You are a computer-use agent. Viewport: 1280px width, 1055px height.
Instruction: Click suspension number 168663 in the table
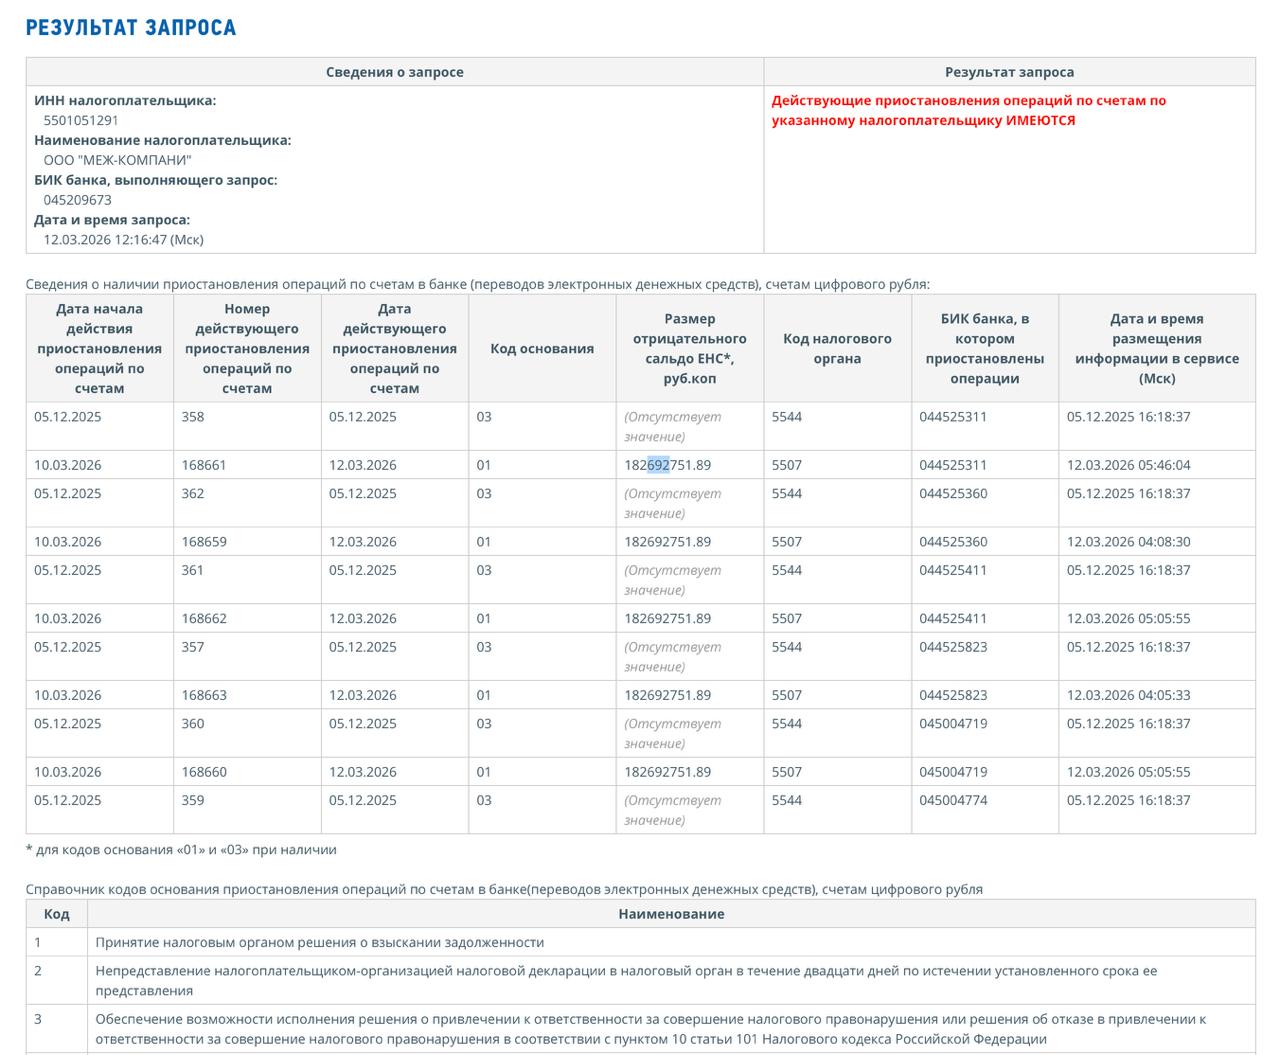(x=204, y=695)
